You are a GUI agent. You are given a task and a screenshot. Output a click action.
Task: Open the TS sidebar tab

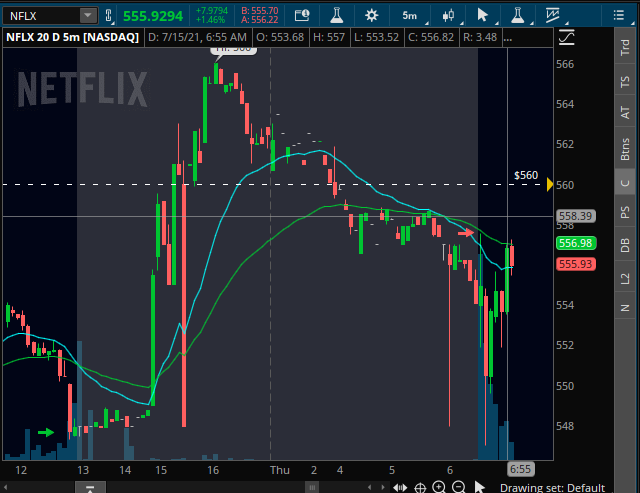(x=625, y=82)
